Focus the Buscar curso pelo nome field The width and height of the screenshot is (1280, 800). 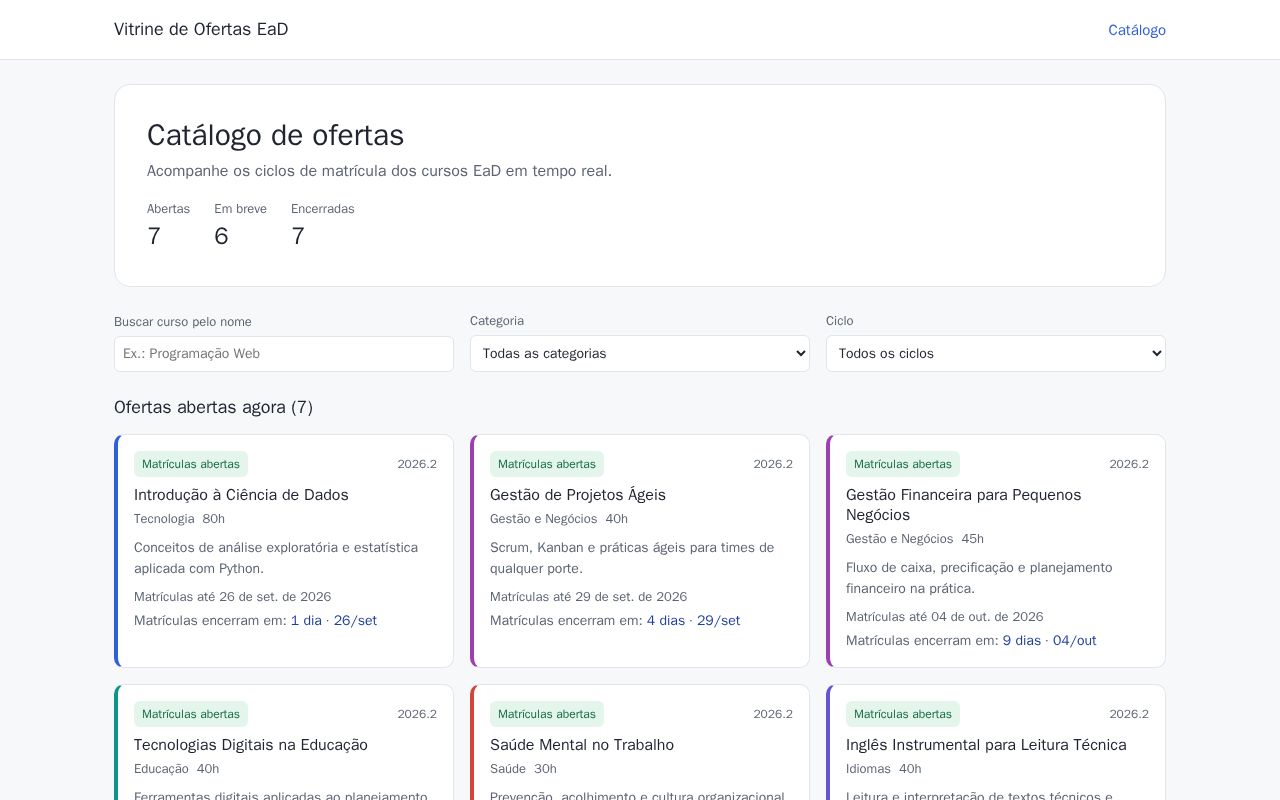pos(284,354)
